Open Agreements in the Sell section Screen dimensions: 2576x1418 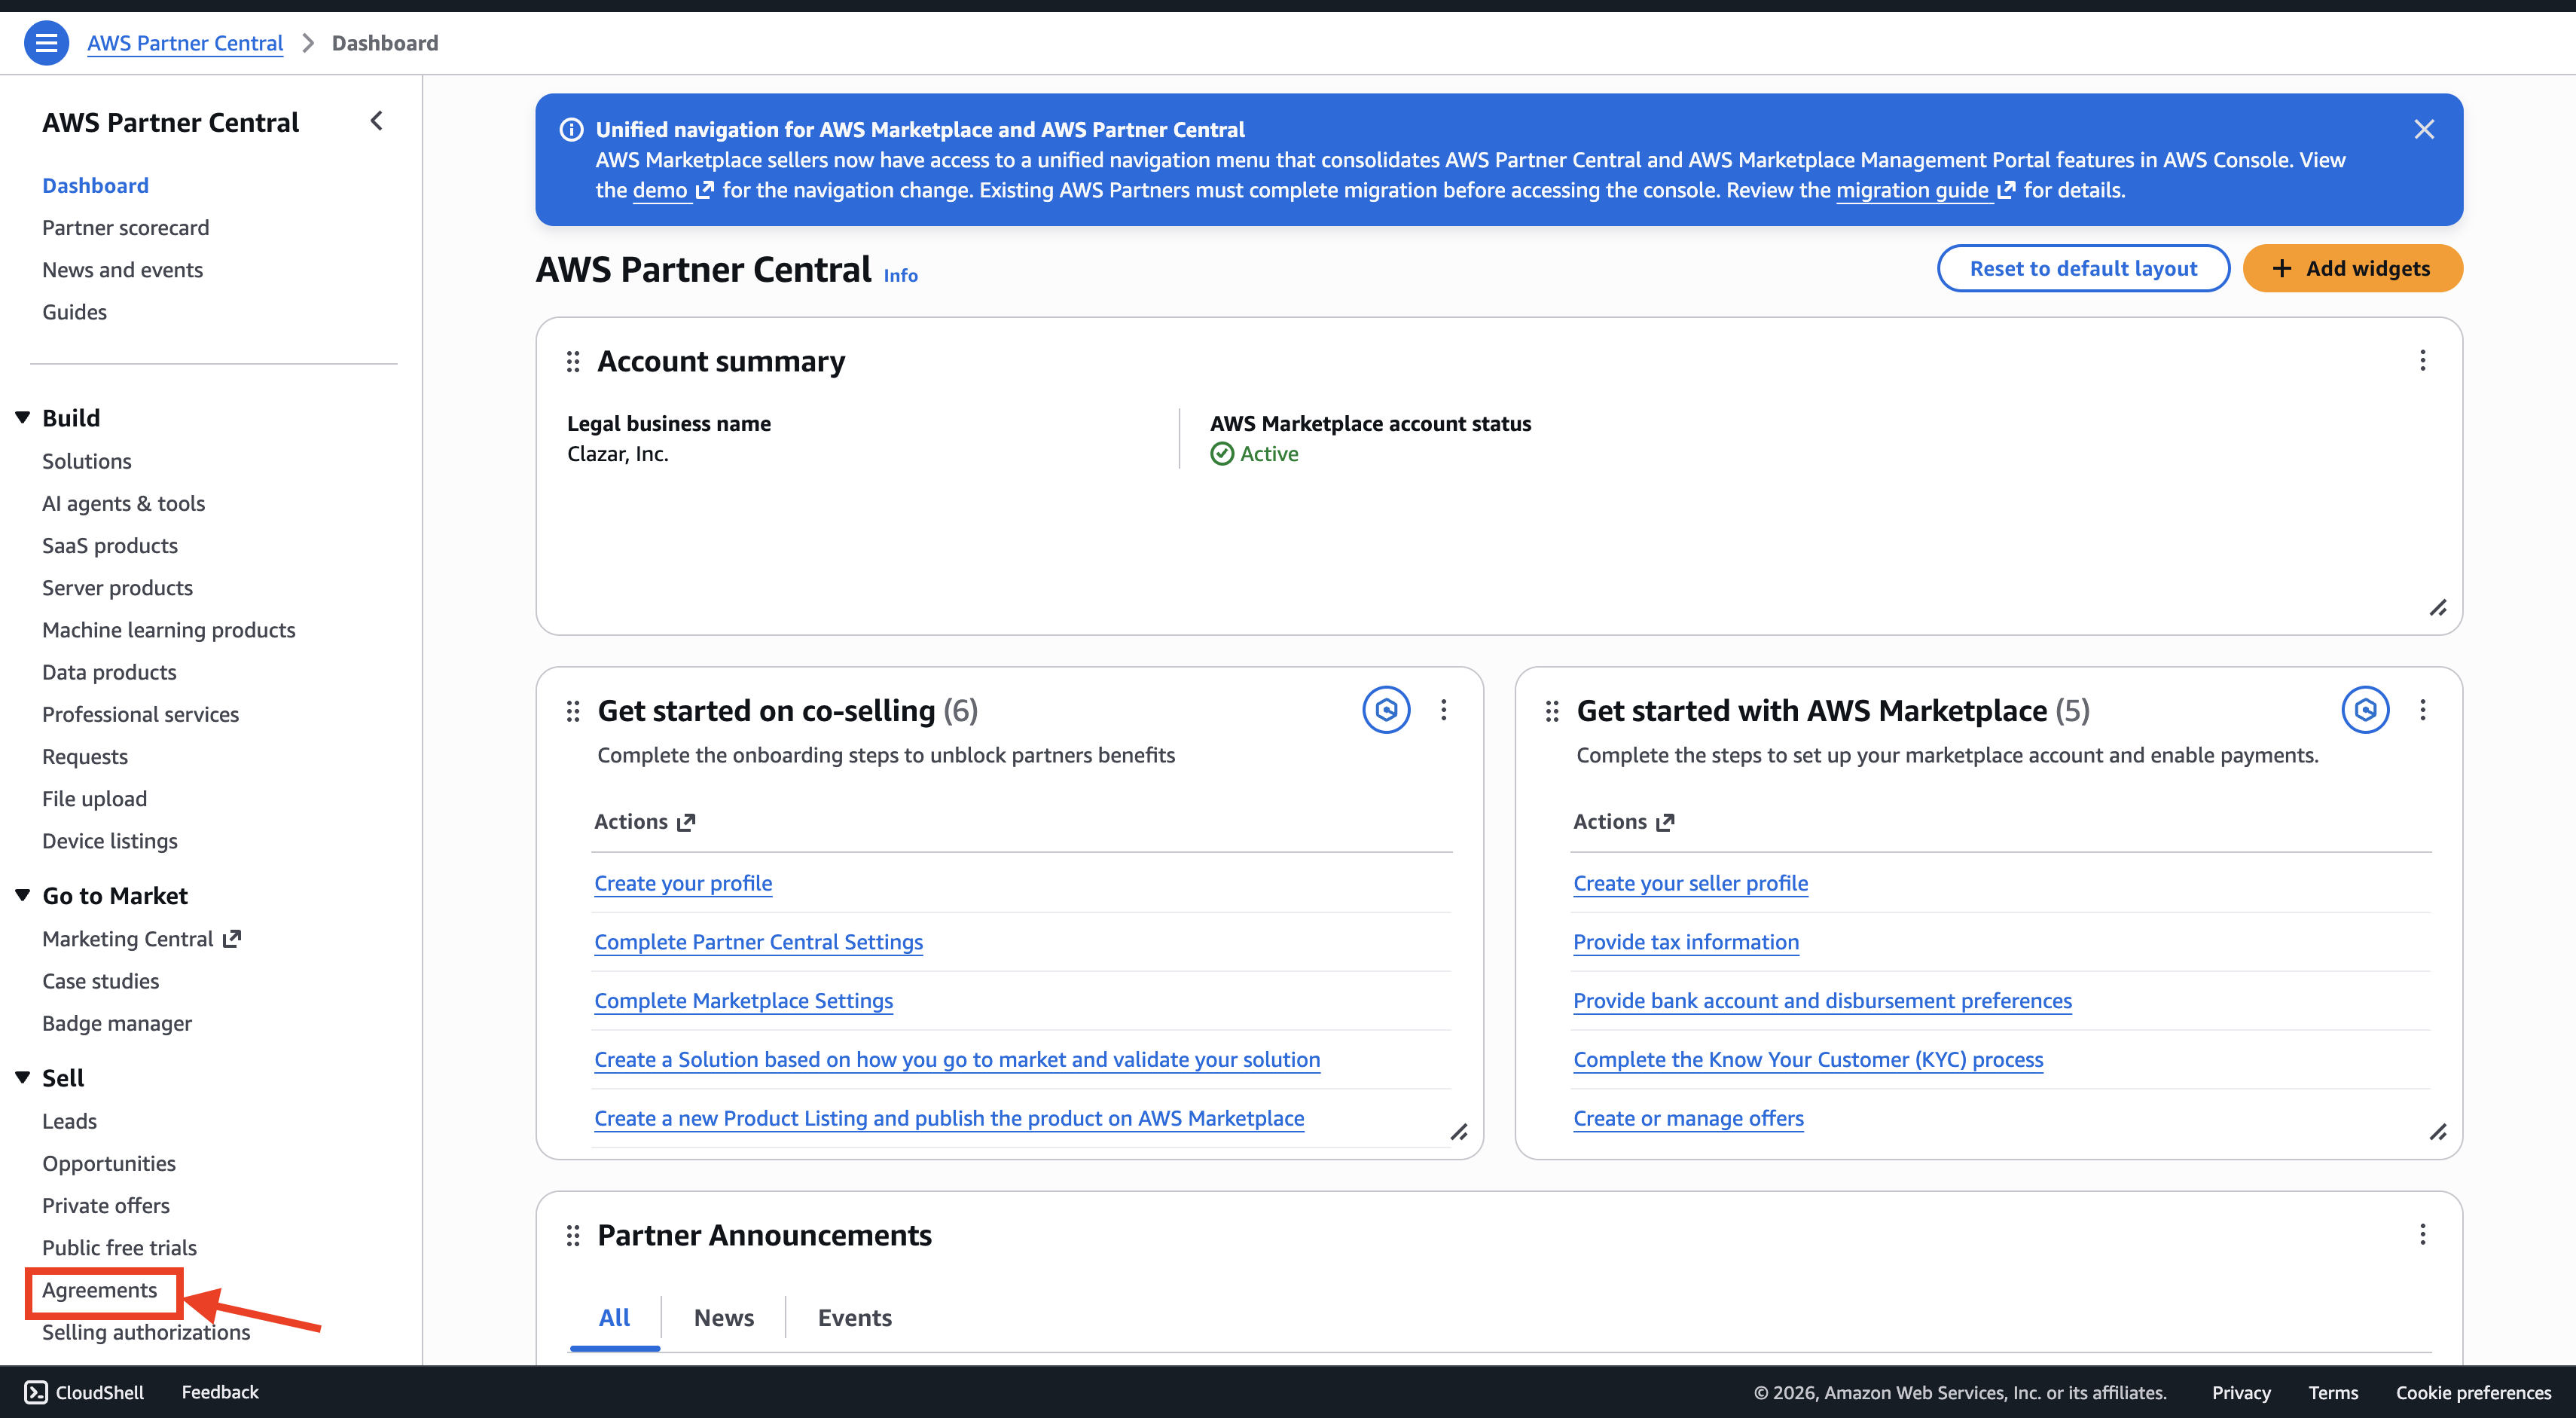coord(99,1290)
